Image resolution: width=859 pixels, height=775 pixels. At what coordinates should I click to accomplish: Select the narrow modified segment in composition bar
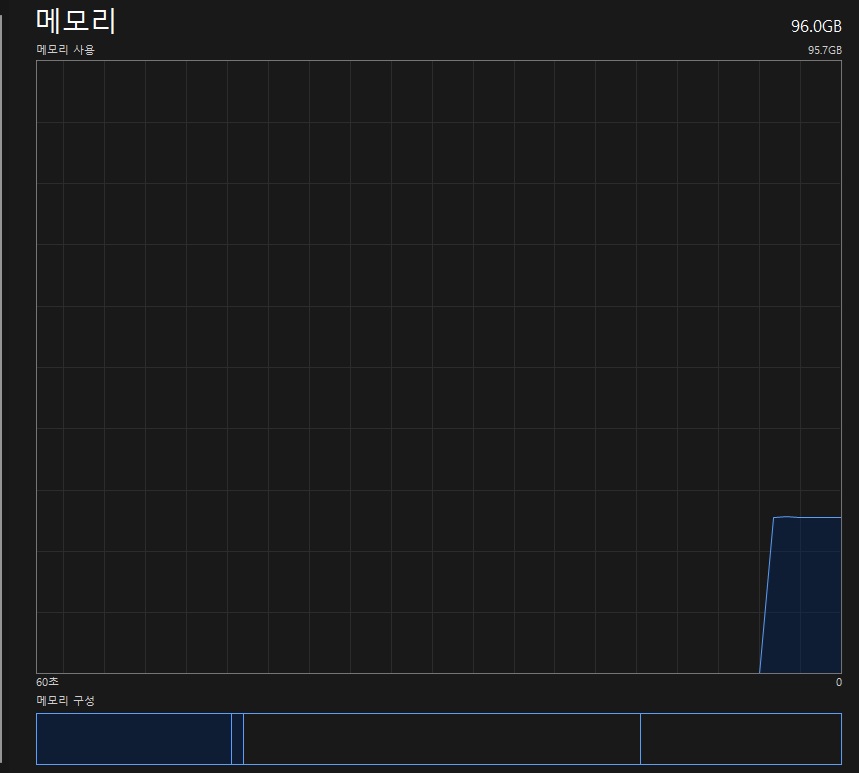pyautogui.click(x=237, y=739)
